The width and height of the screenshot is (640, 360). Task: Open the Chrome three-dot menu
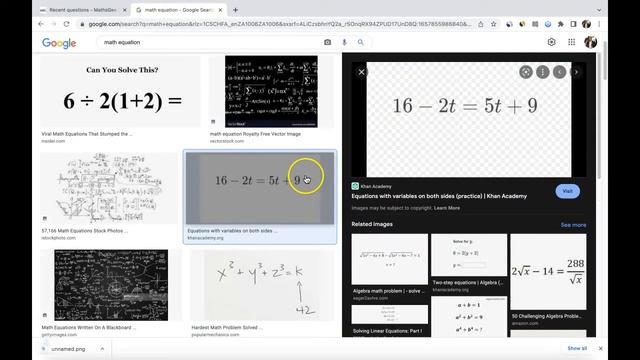599,24
